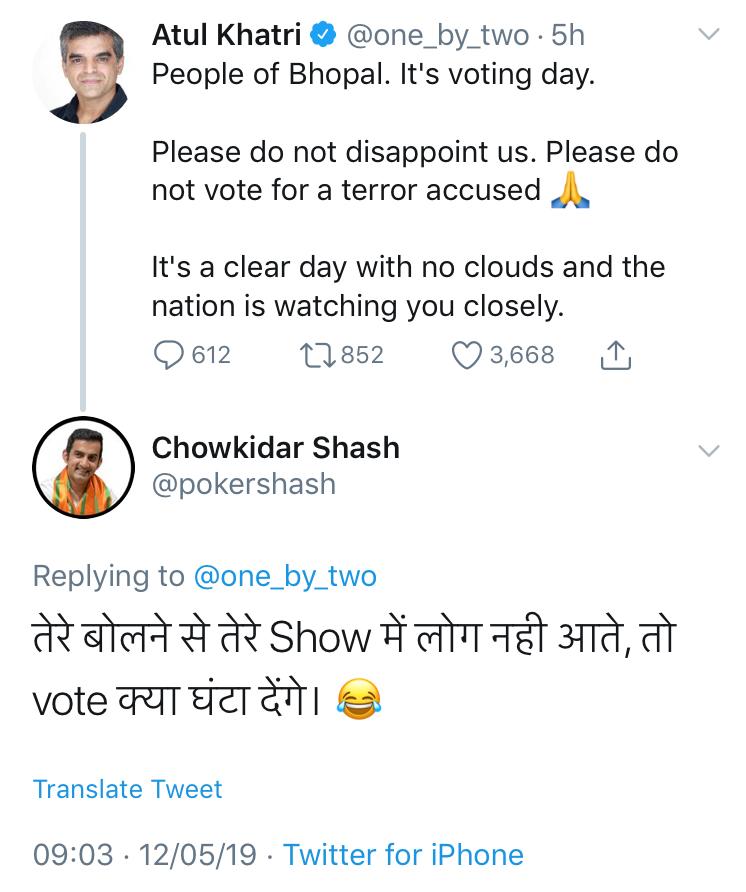The width and height of the screenshot is (746, 892).
Task: Click the Atul Khatri display name
Action: [226, 35]
